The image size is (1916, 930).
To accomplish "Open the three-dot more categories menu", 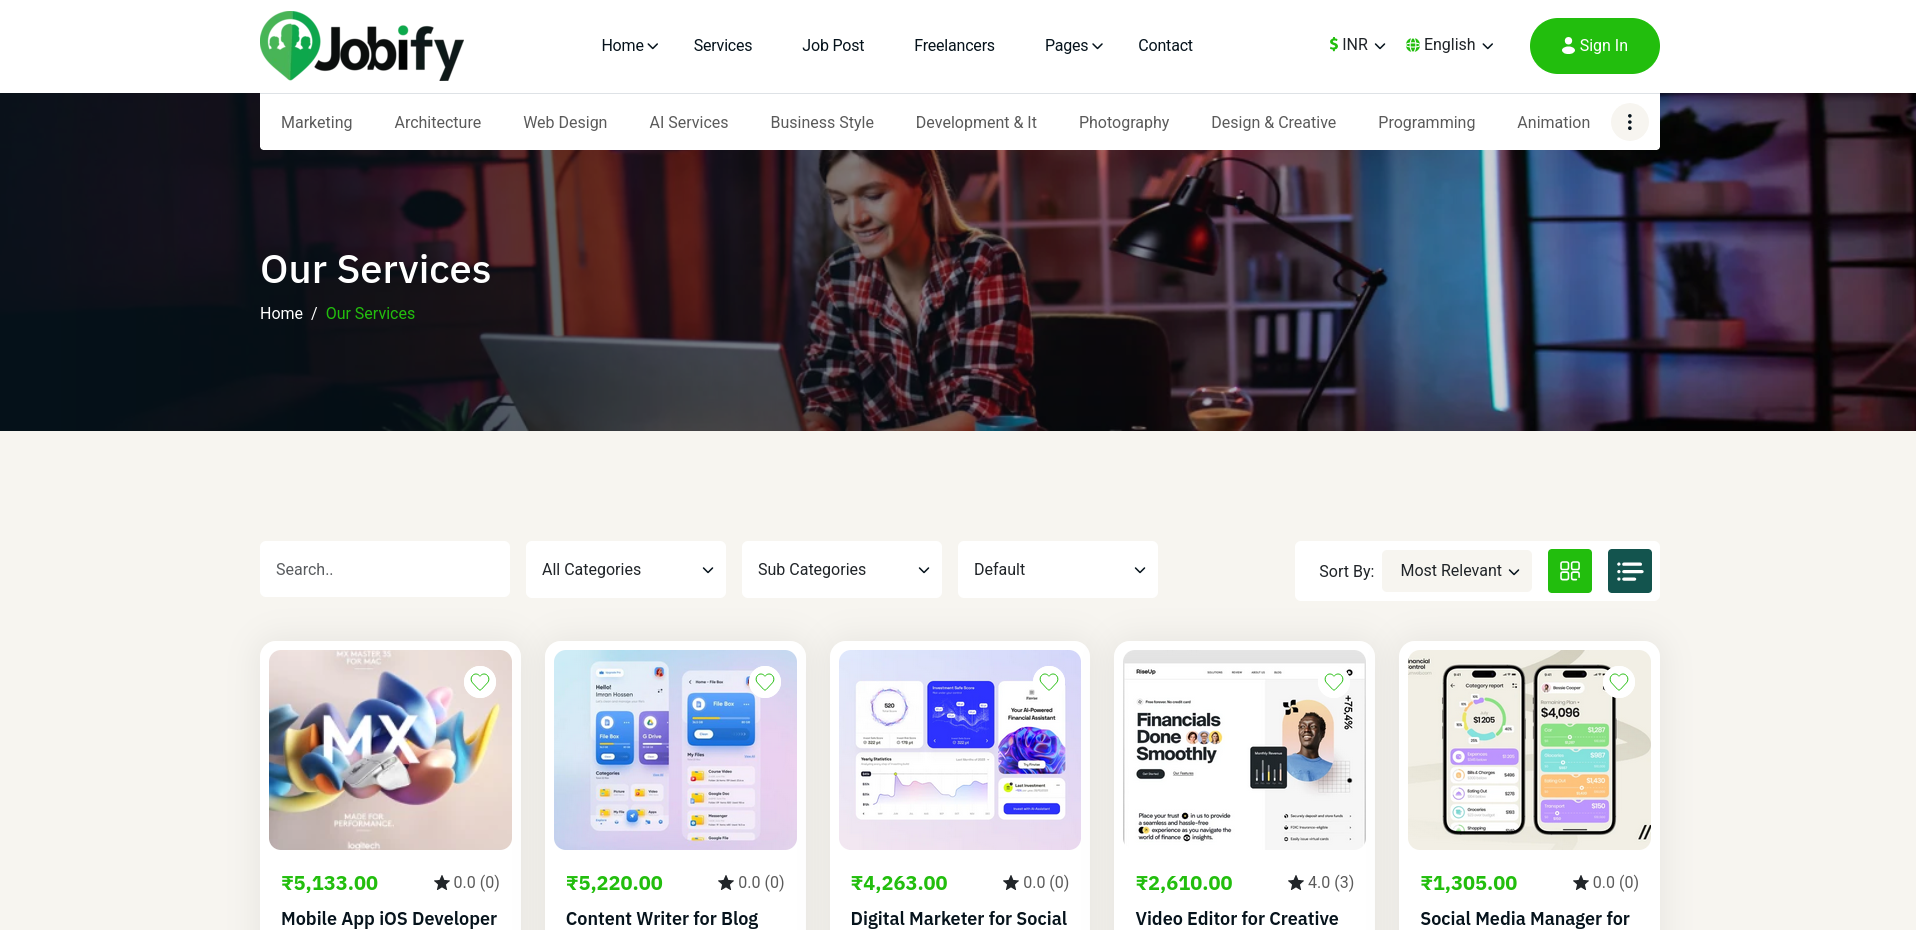I will tap(1629, 122).
